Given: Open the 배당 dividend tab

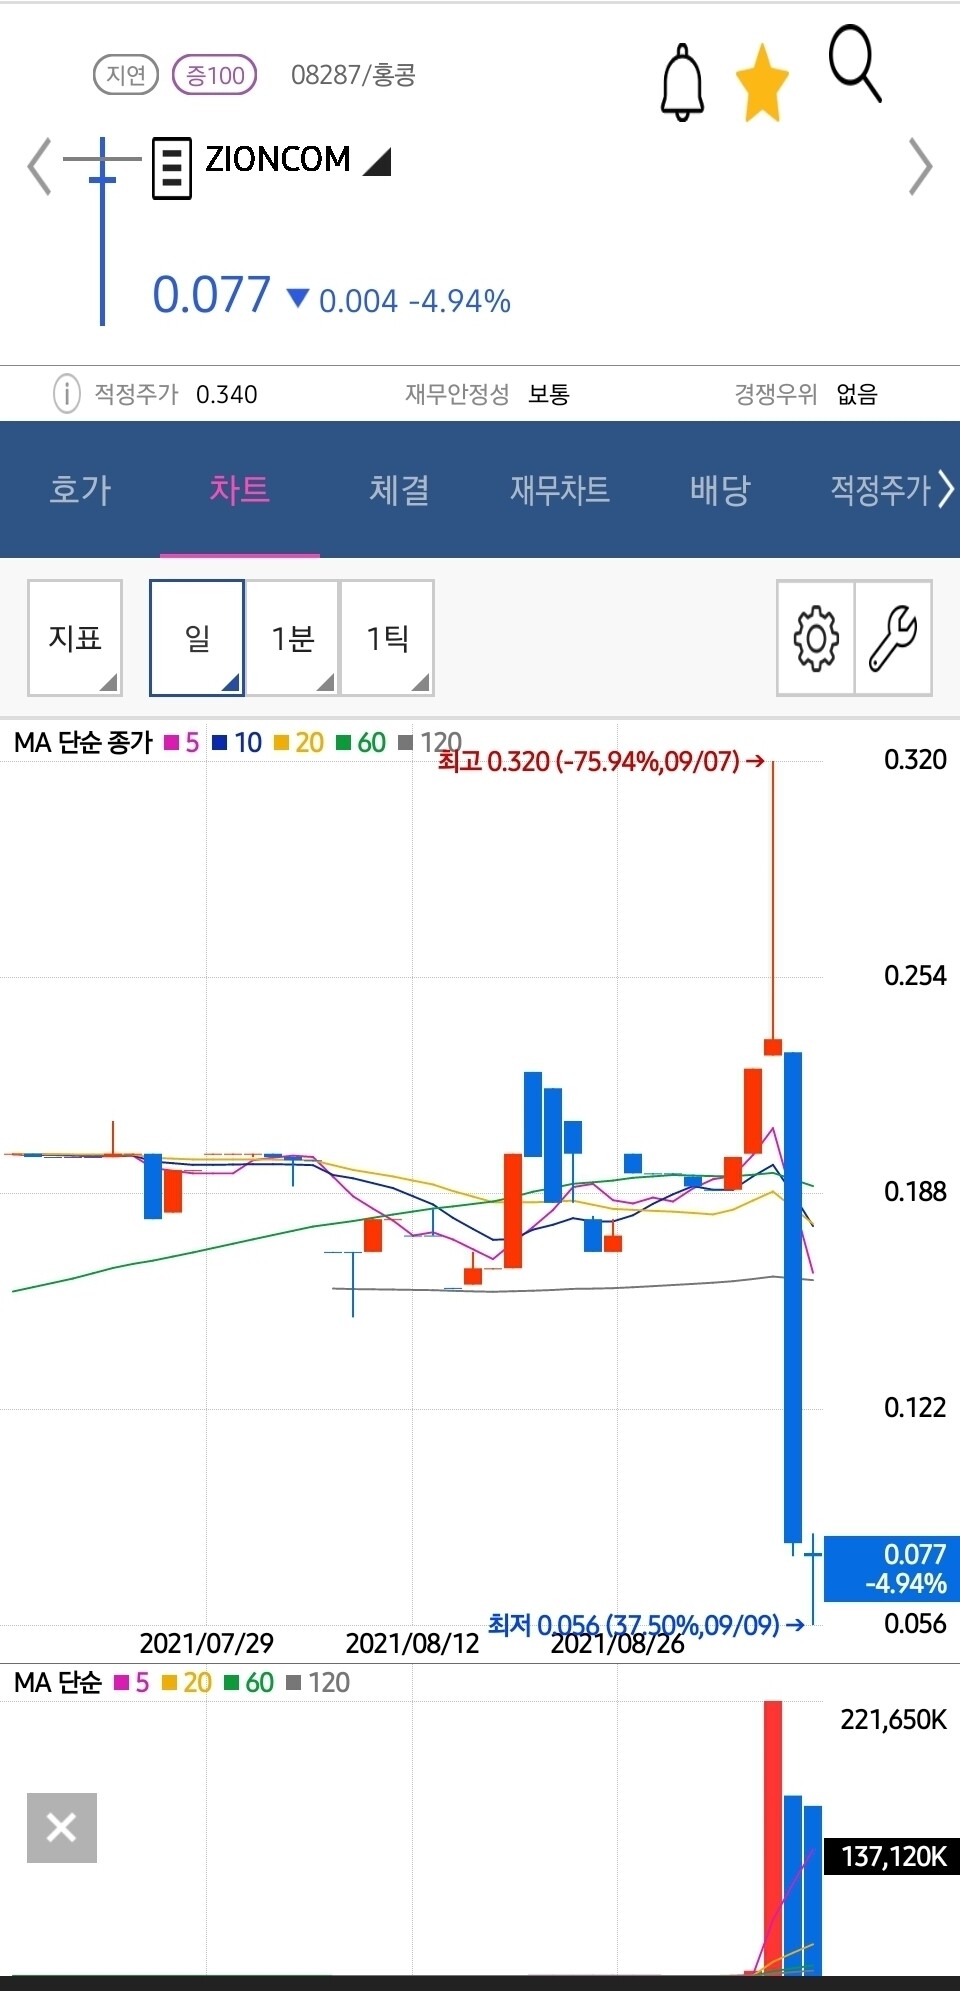Looking at the screenshot, I should [x=720, y=490].
